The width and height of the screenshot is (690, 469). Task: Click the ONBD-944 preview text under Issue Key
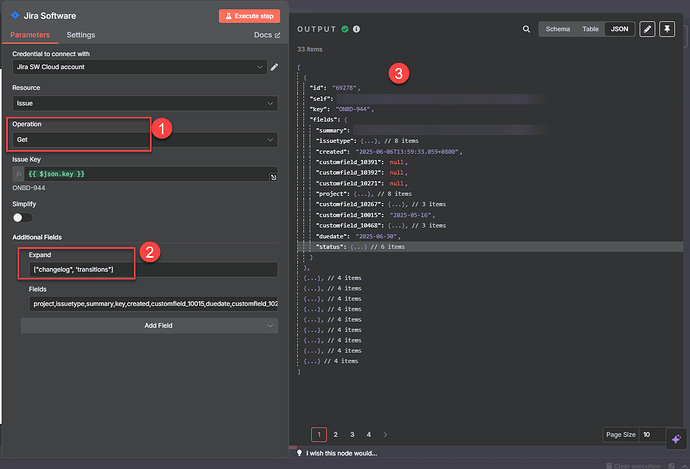(29, 188)
